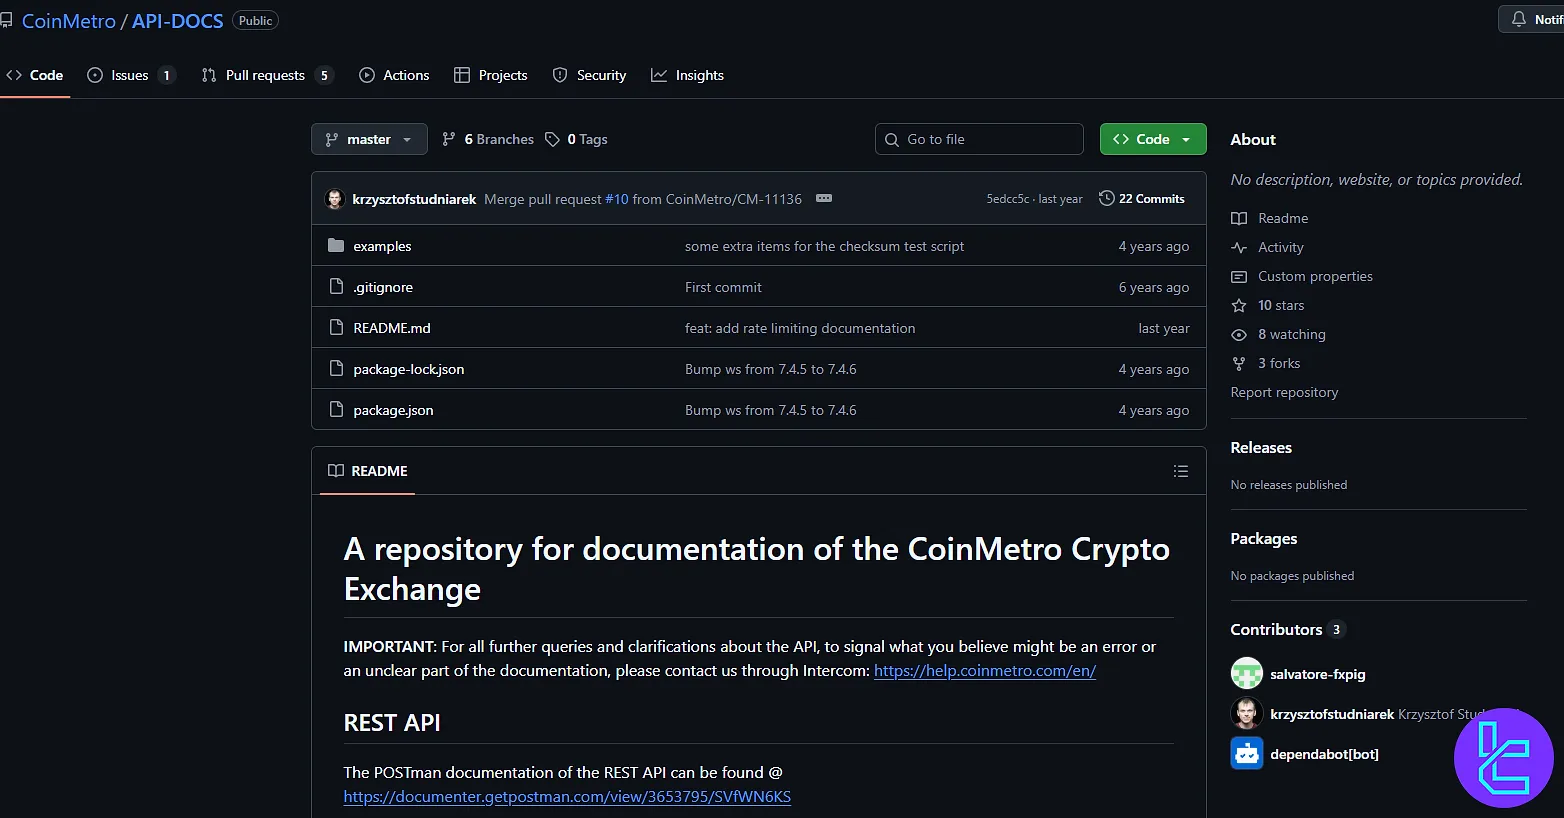Open the examples folder

point(382,246)
